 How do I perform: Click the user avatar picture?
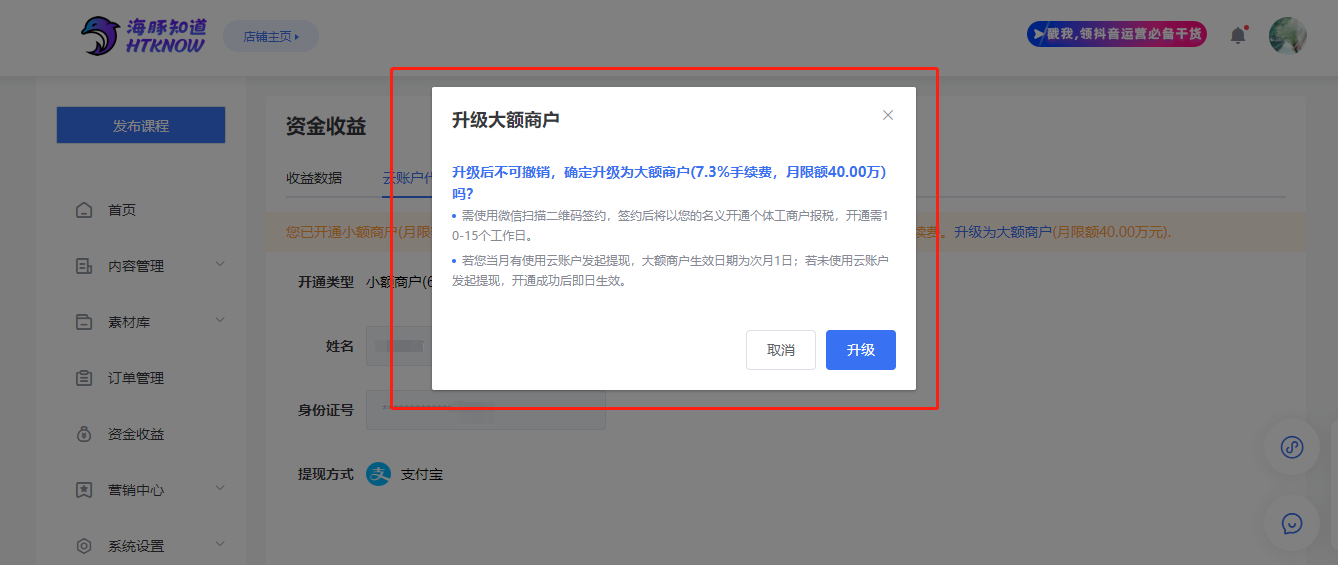(x=1287, y=36)
